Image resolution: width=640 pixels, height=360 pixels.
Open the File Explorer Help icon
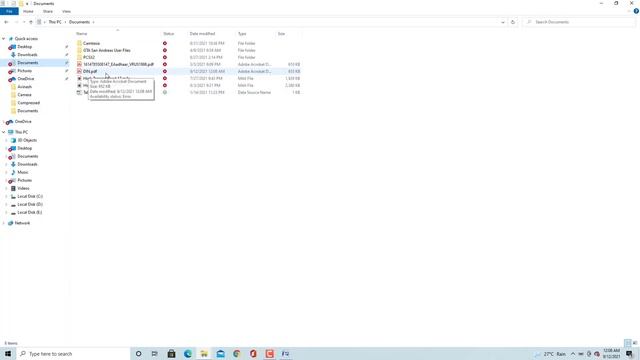pyautogui.click(x=636, y=11)
